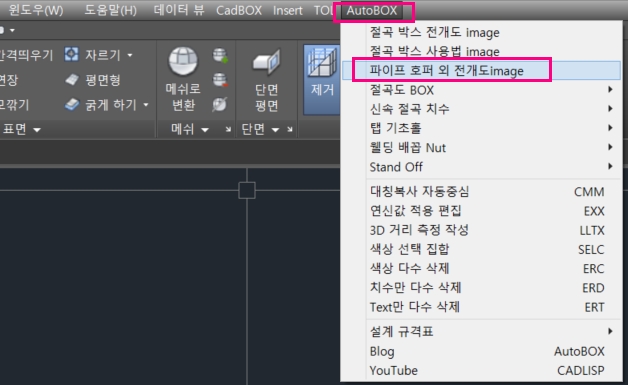Open the CadBOX menu

pos(239,11)
